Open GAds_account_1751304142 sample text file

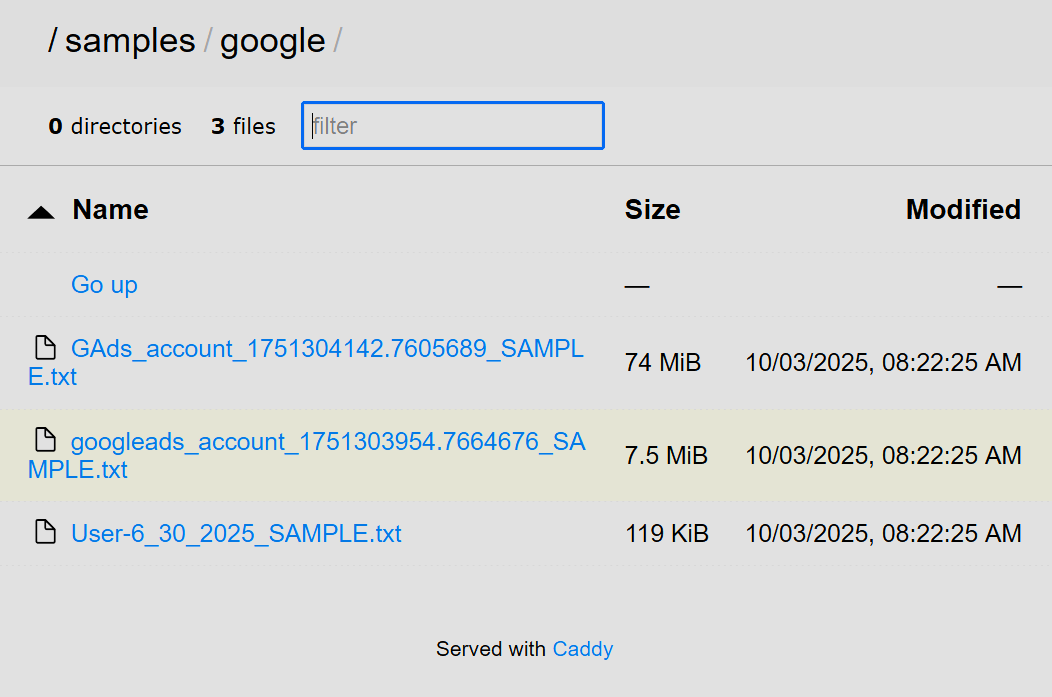click(x=327, y=349)
